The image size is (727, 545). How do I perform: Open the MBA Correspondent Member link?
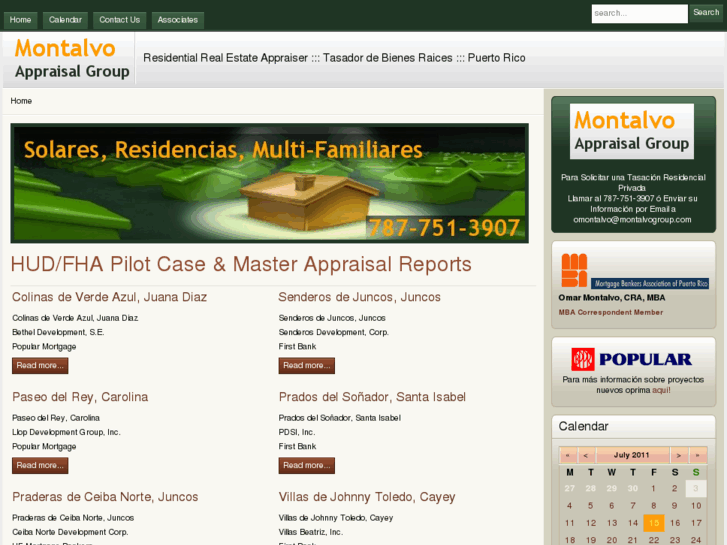[x=611, y=313]
